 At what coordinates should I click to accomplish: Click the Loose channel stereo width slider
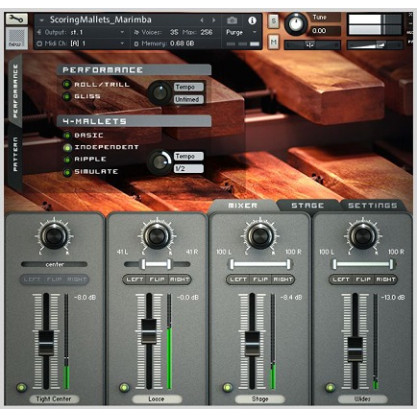click(157, 264)
